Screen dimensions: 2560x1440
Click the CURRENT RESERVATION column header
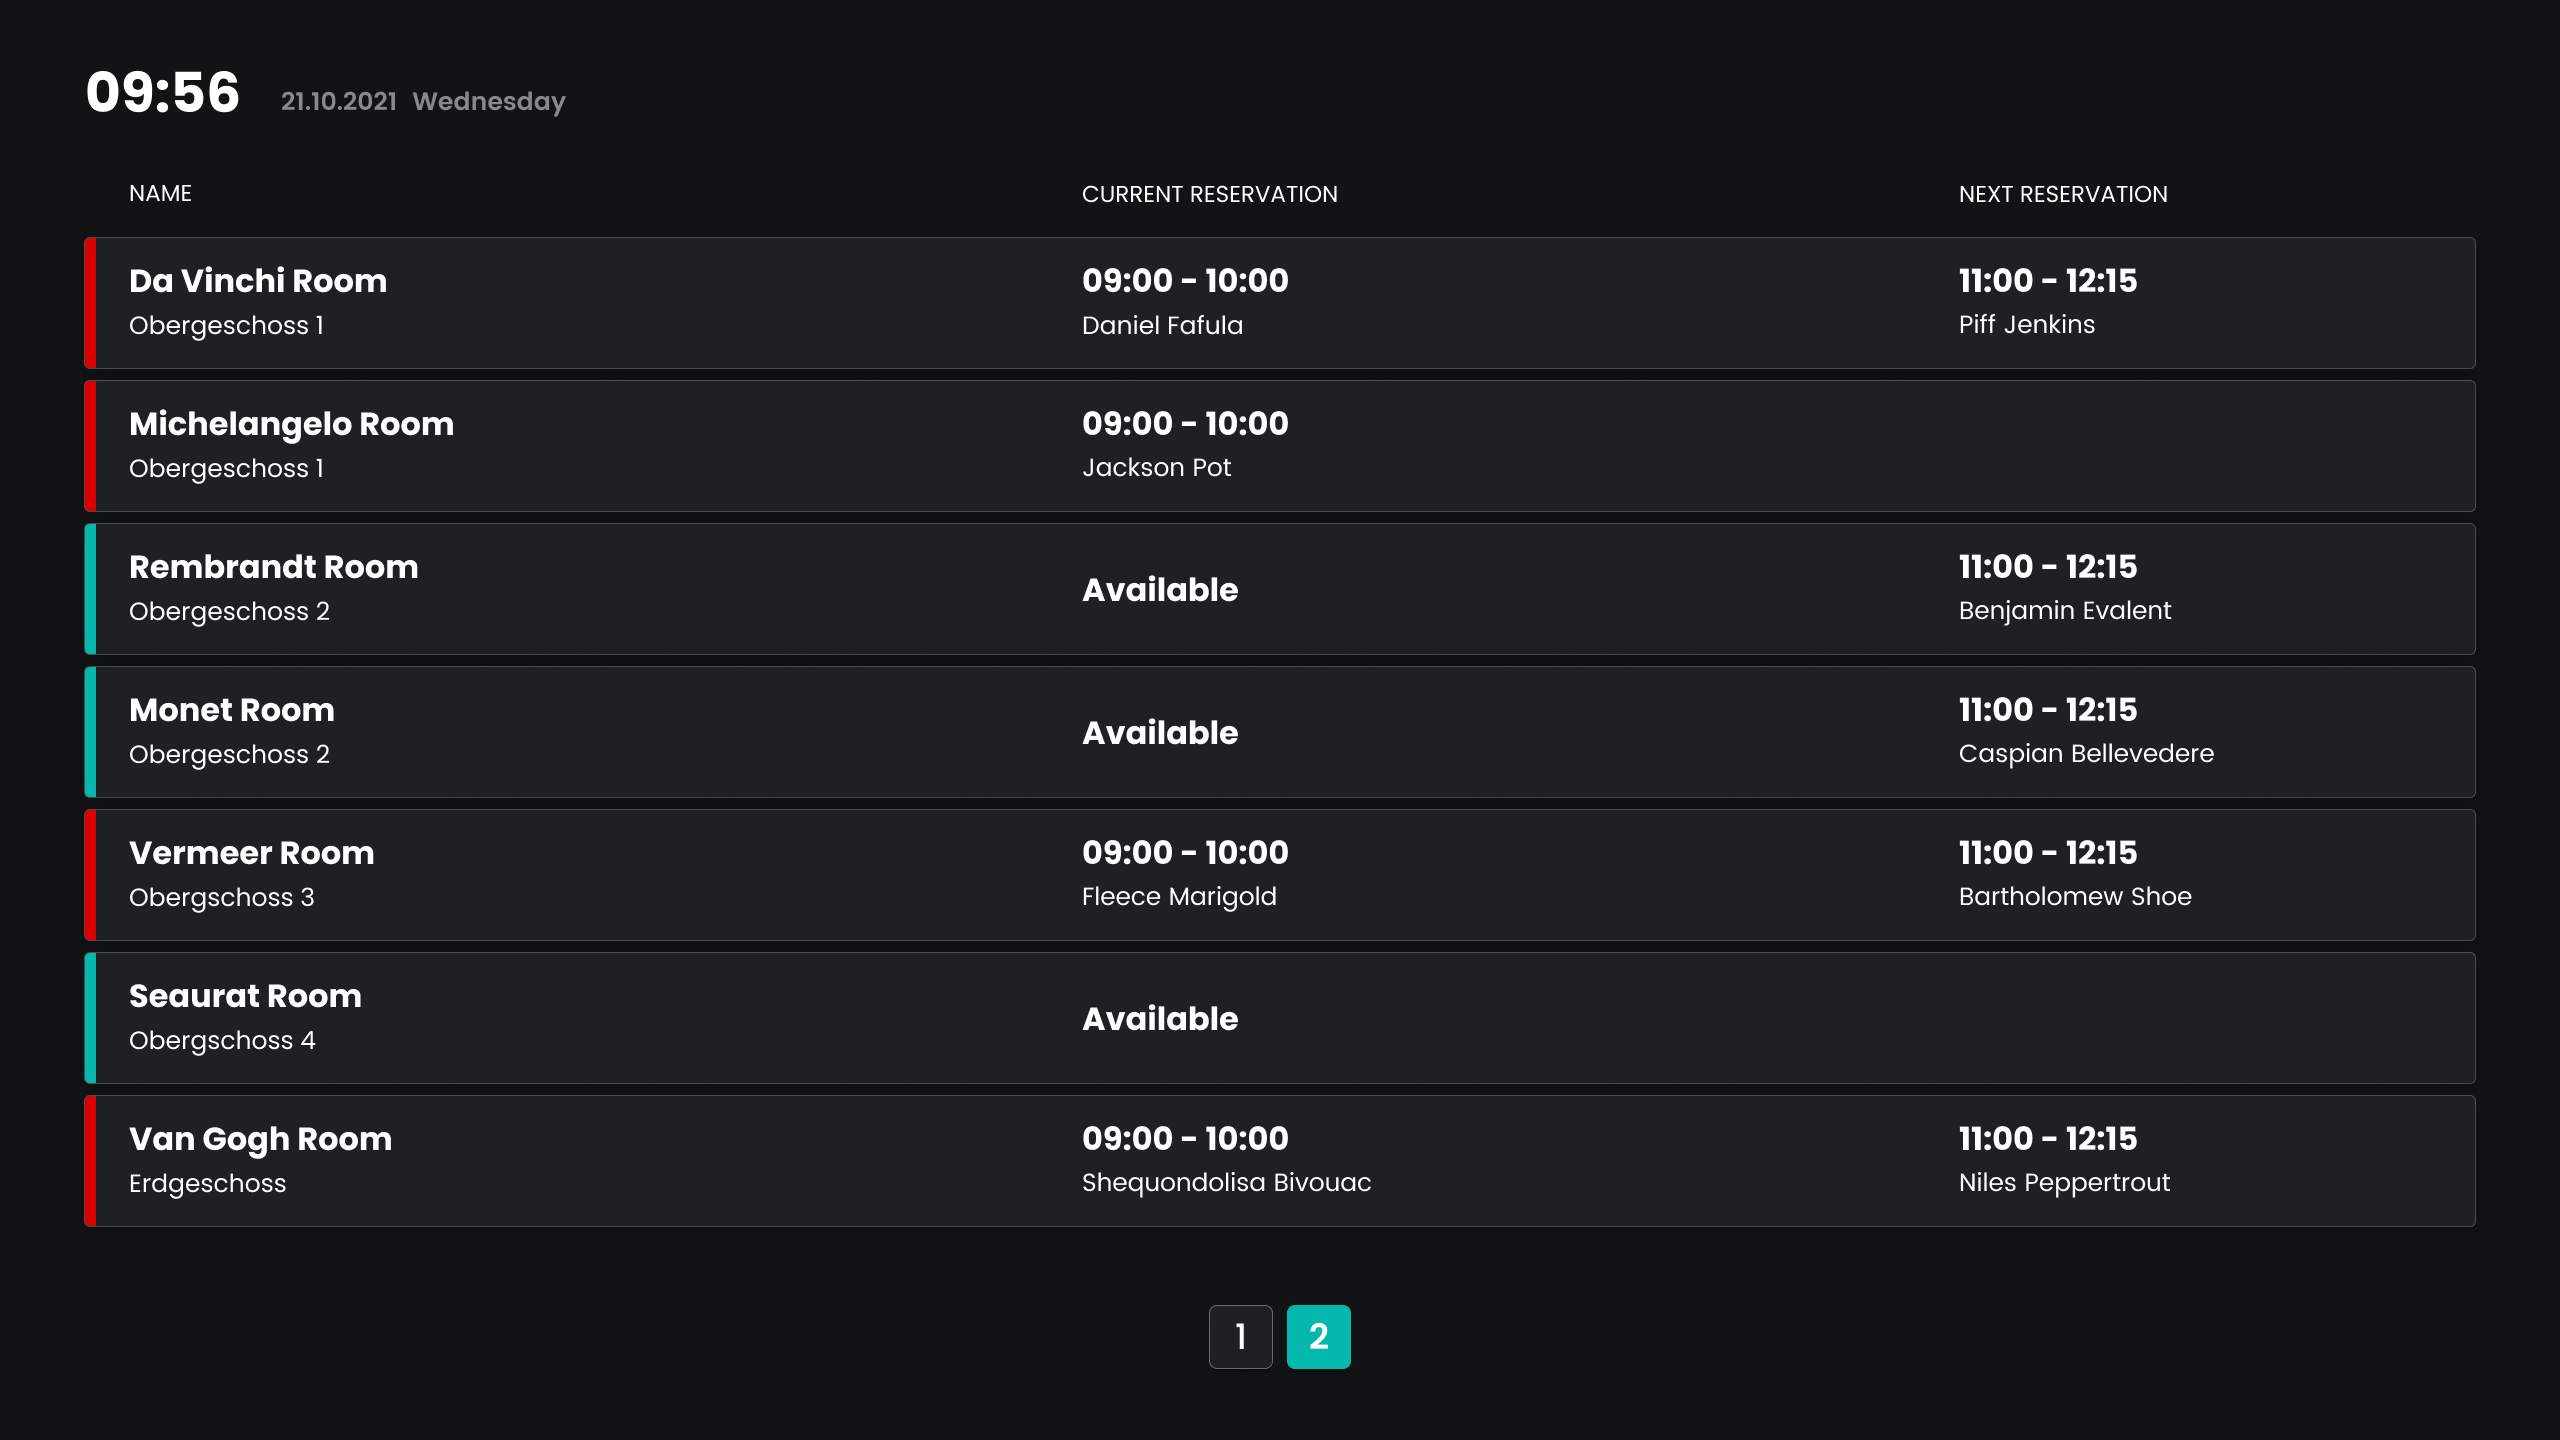[1209, 194]
